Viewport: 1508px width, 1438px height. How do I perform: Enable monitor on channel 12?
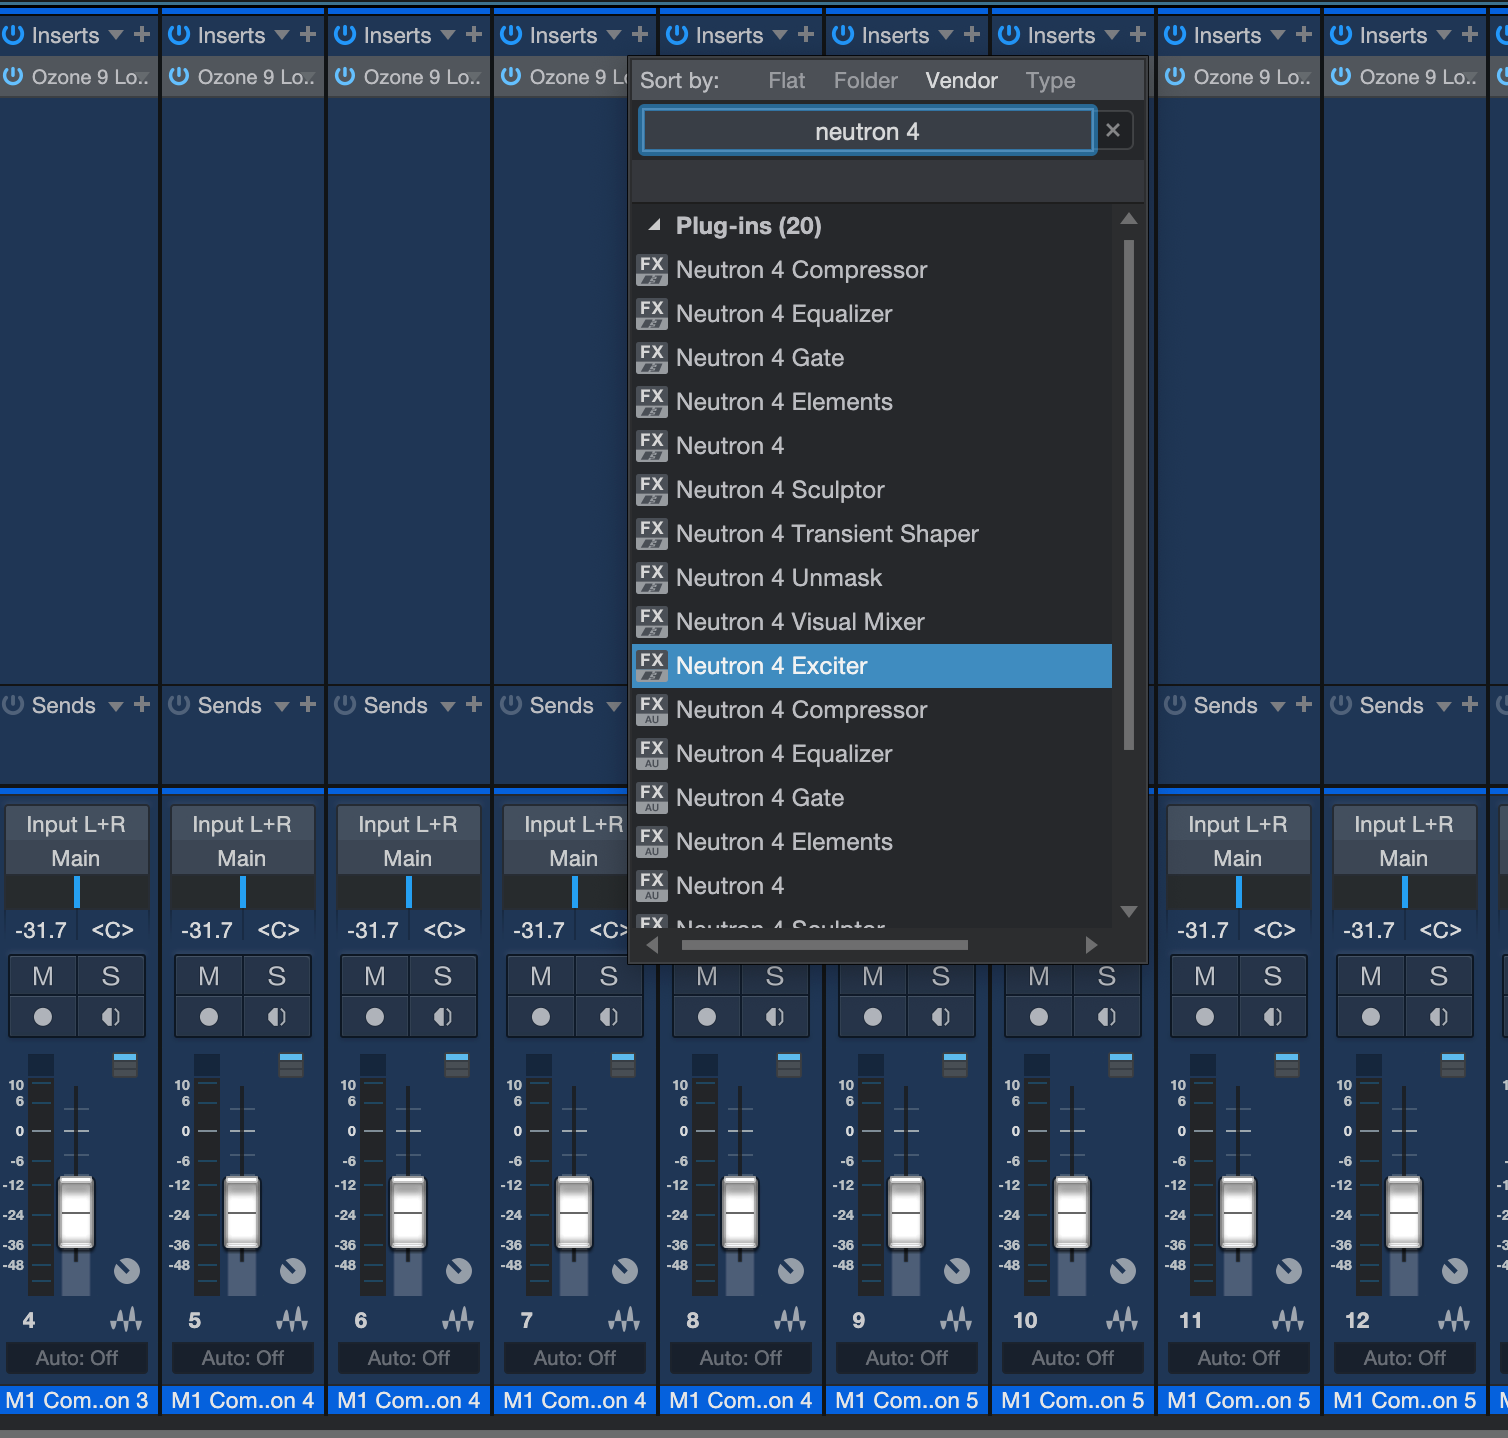[x=1439, y=1017]
